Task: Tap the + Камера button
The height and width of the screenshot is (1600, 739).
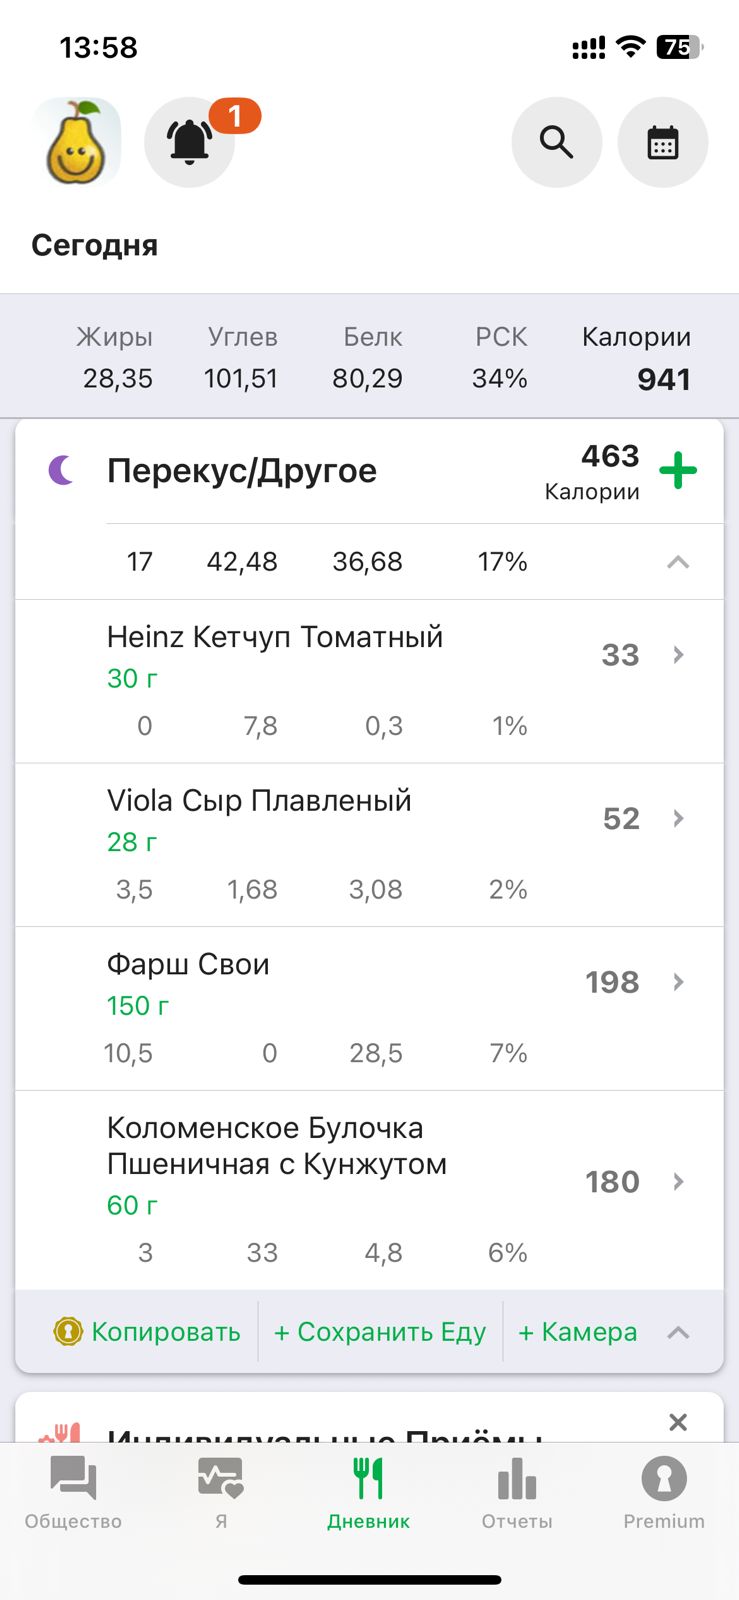Action: pyautogui.click(x=577, y=1332)
